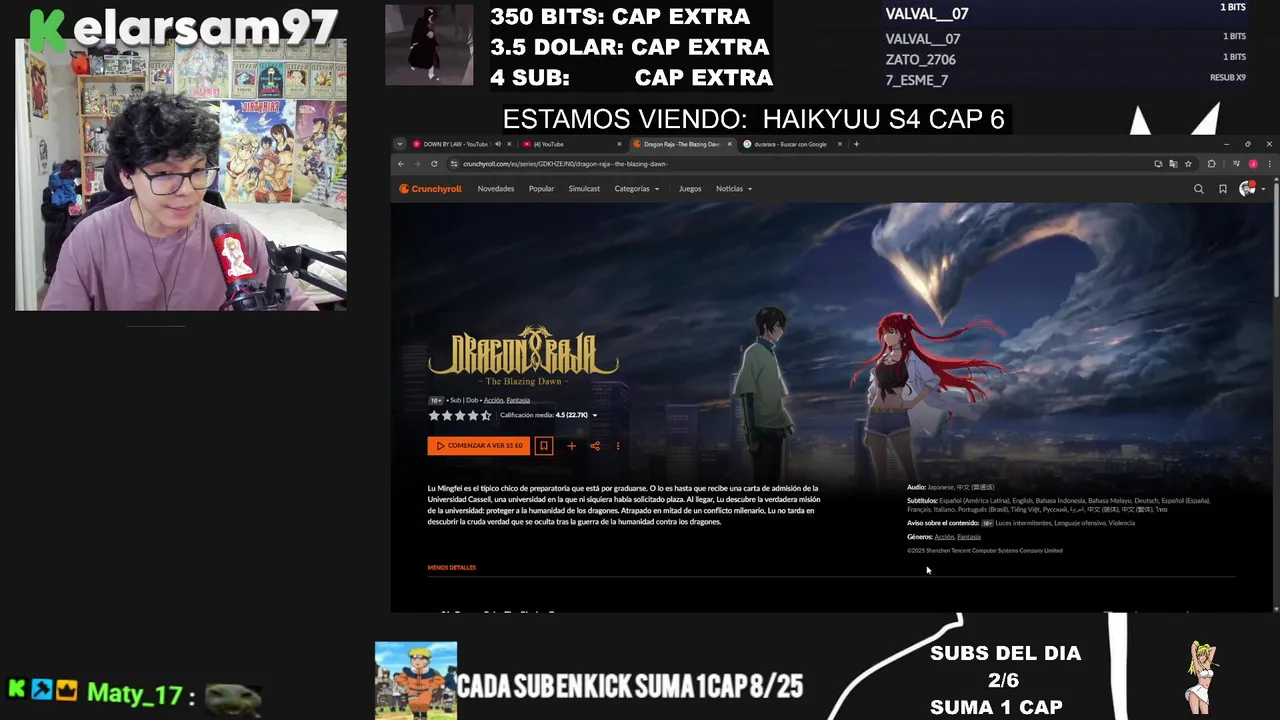Collapse details with MENOS DETALLES
This screenshot has height=720, width=1280.
pyautogui.click(x=452, y=568)
